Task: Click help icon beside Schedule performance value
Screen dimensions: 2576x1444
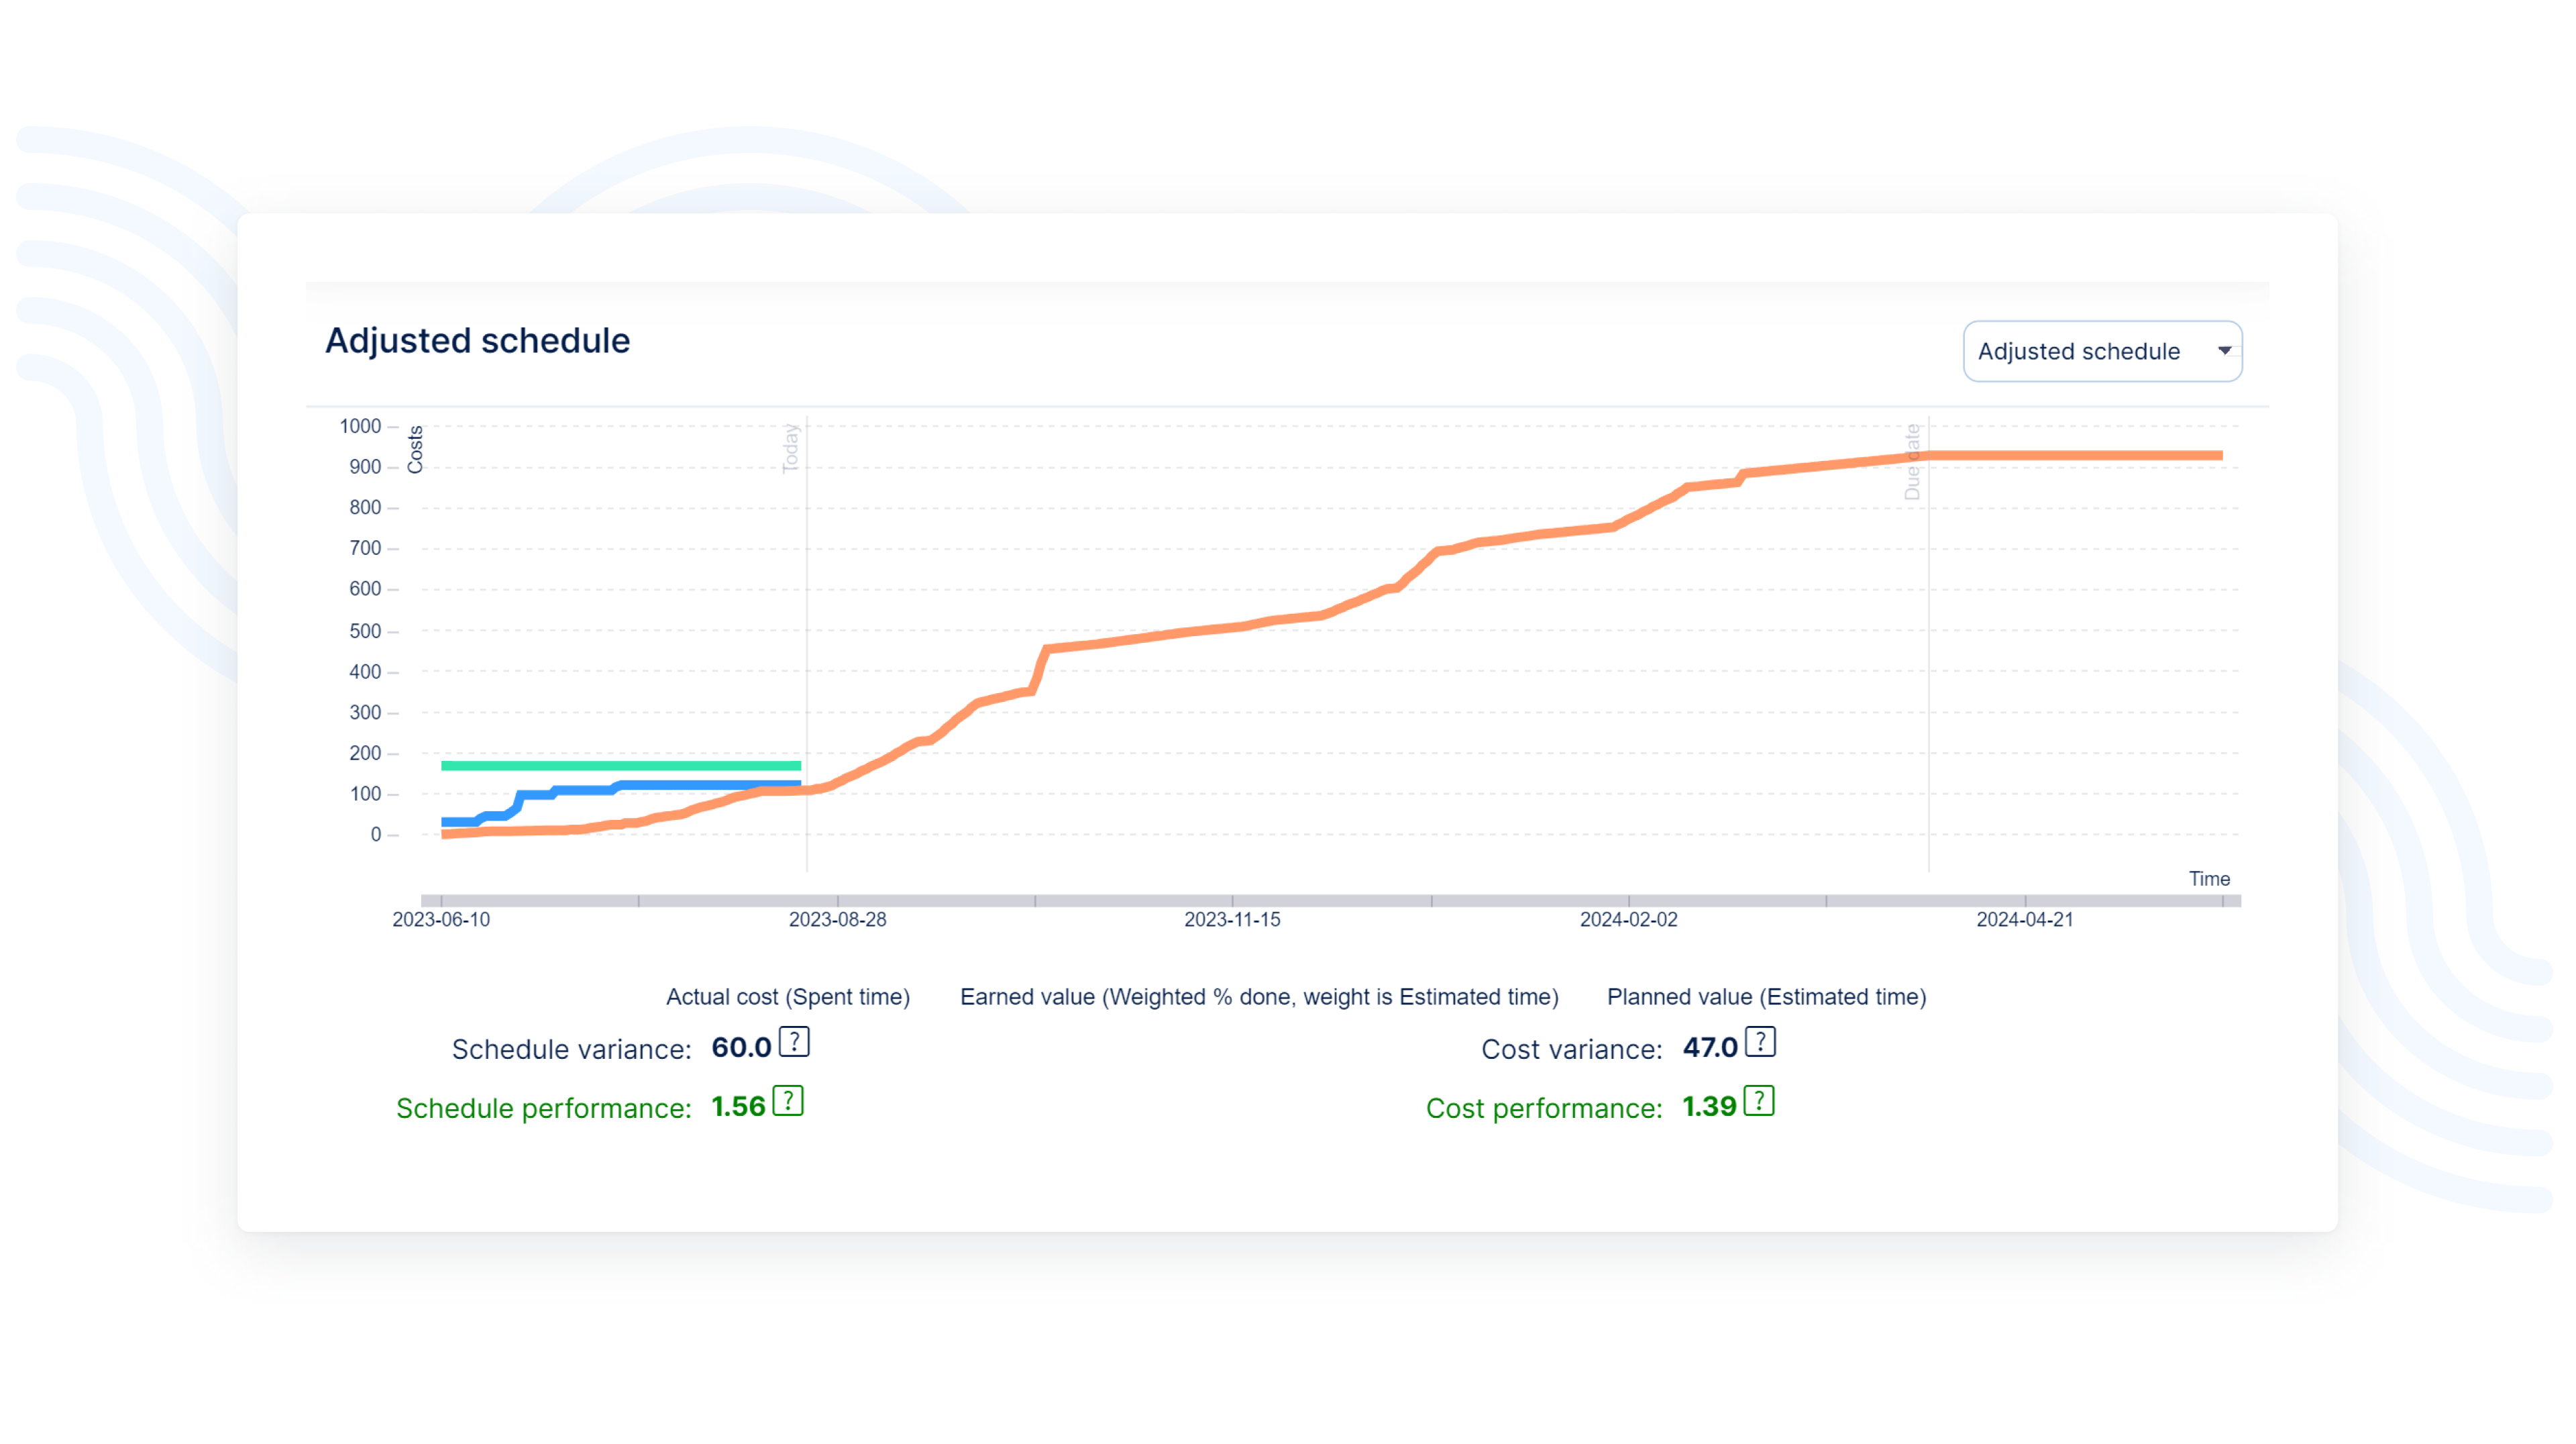Action: (x=788, y=1101)
